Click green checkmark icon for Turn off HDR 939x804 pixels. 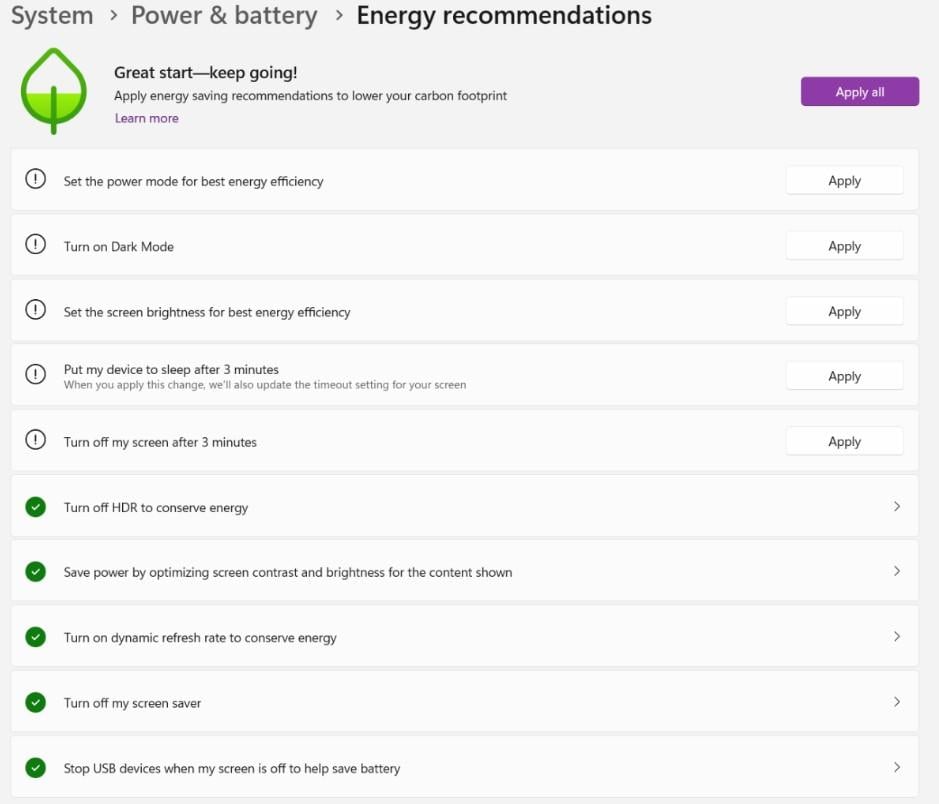(x=35, y=507)
